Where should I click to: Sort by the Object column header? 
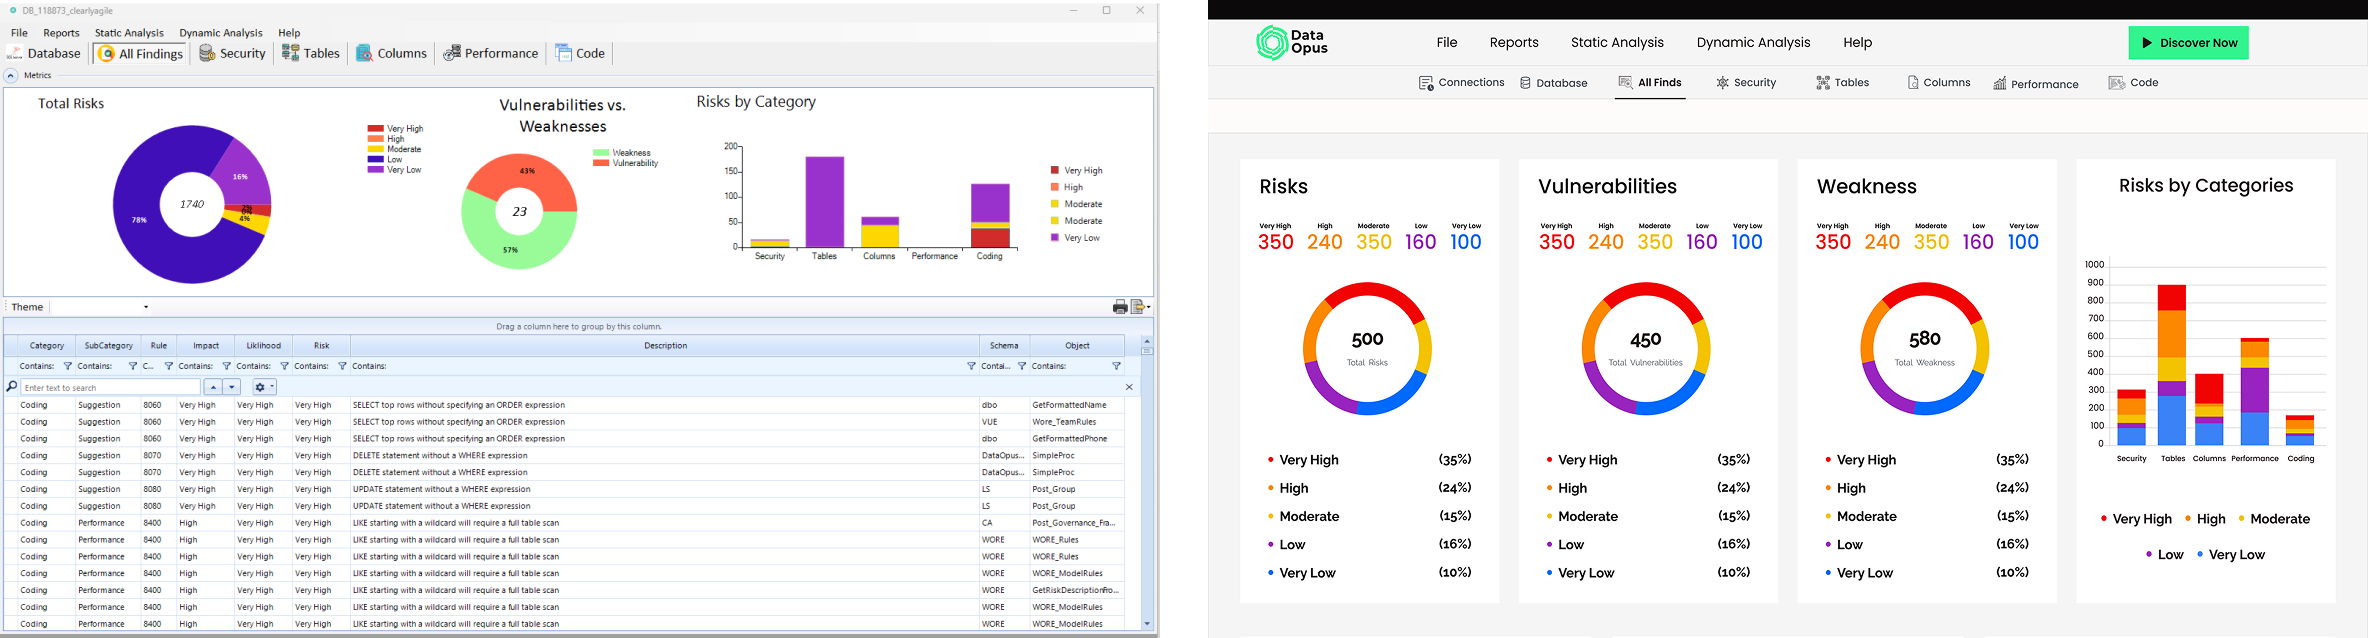pos(1077,346)
